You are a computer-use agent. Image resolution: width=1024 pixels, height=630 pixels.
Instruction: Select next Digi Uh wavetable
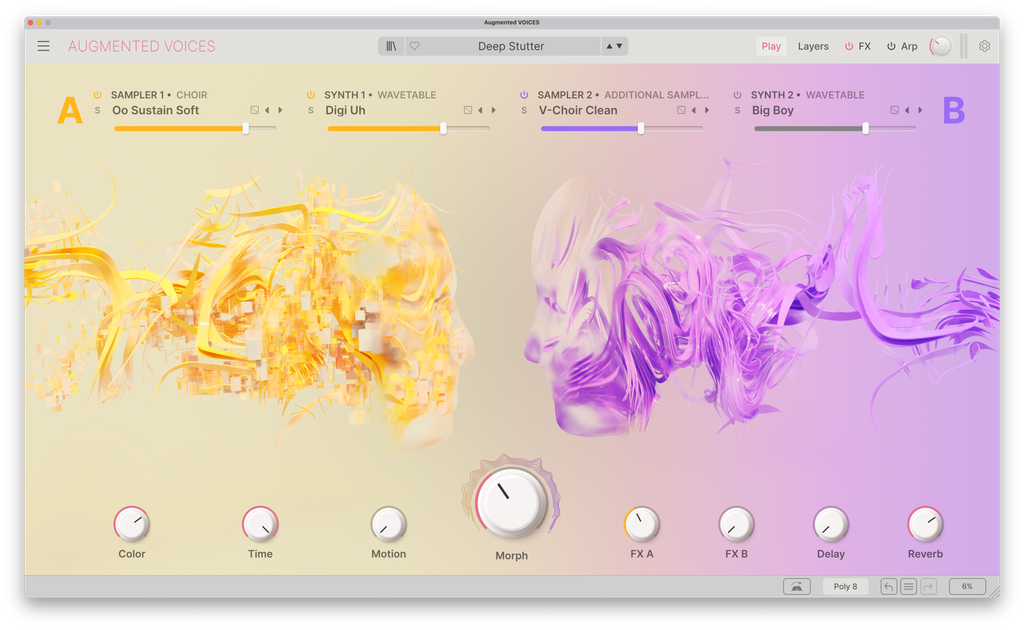(x=494, y=110)
